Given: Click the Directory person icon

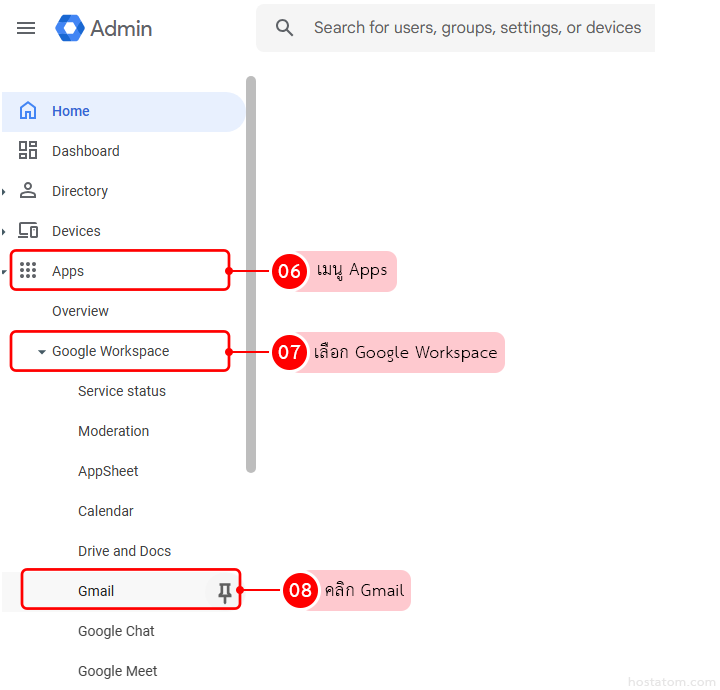Looking at the screenshot, I should [x=28, y=191].
